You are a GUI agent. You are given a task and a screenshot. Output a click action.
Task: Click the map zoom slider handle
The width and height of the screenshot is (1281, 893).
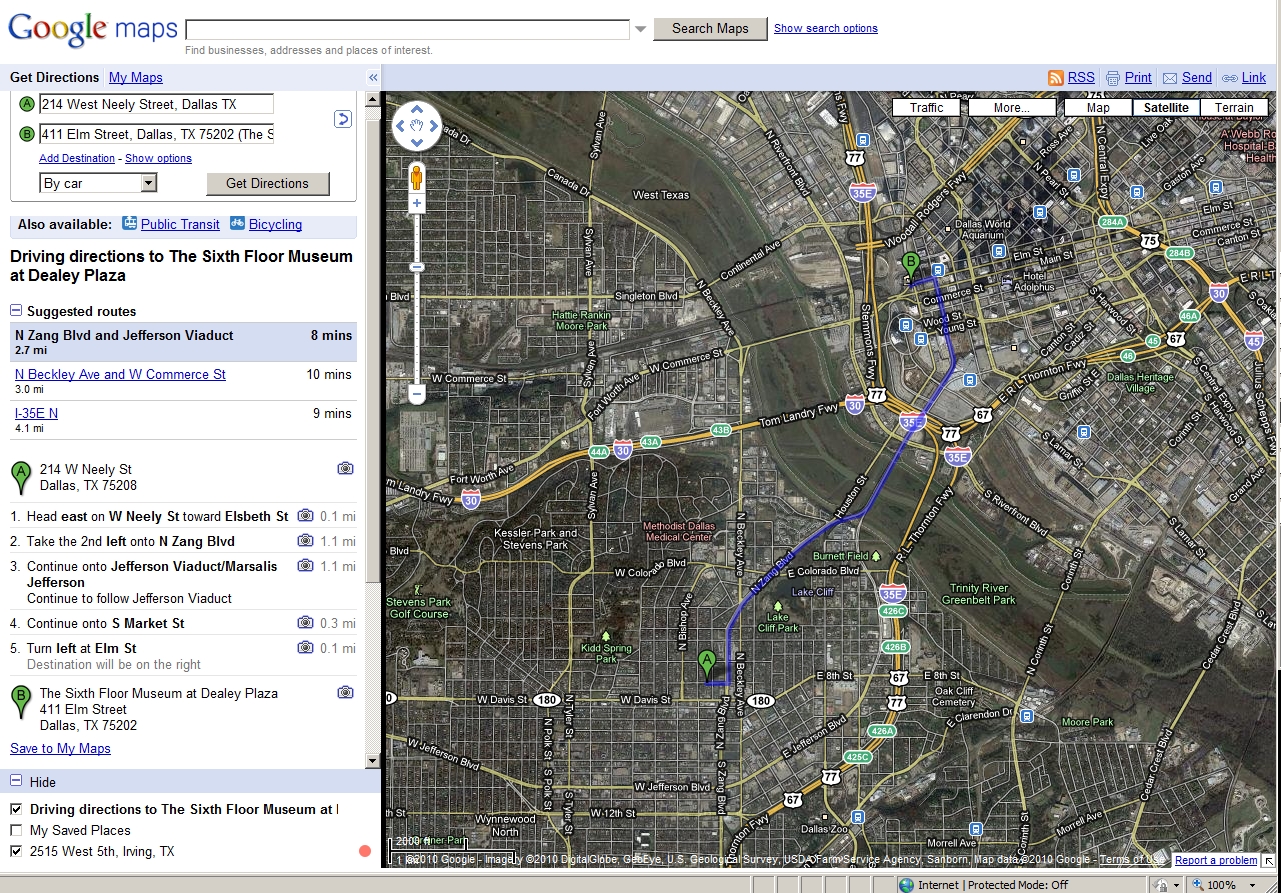pos(417,267)
